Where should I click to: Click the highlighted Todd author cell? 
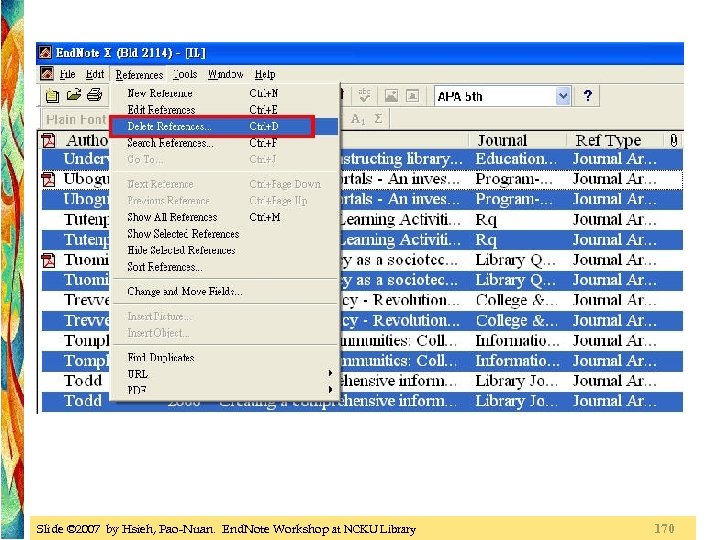[83, 401]
